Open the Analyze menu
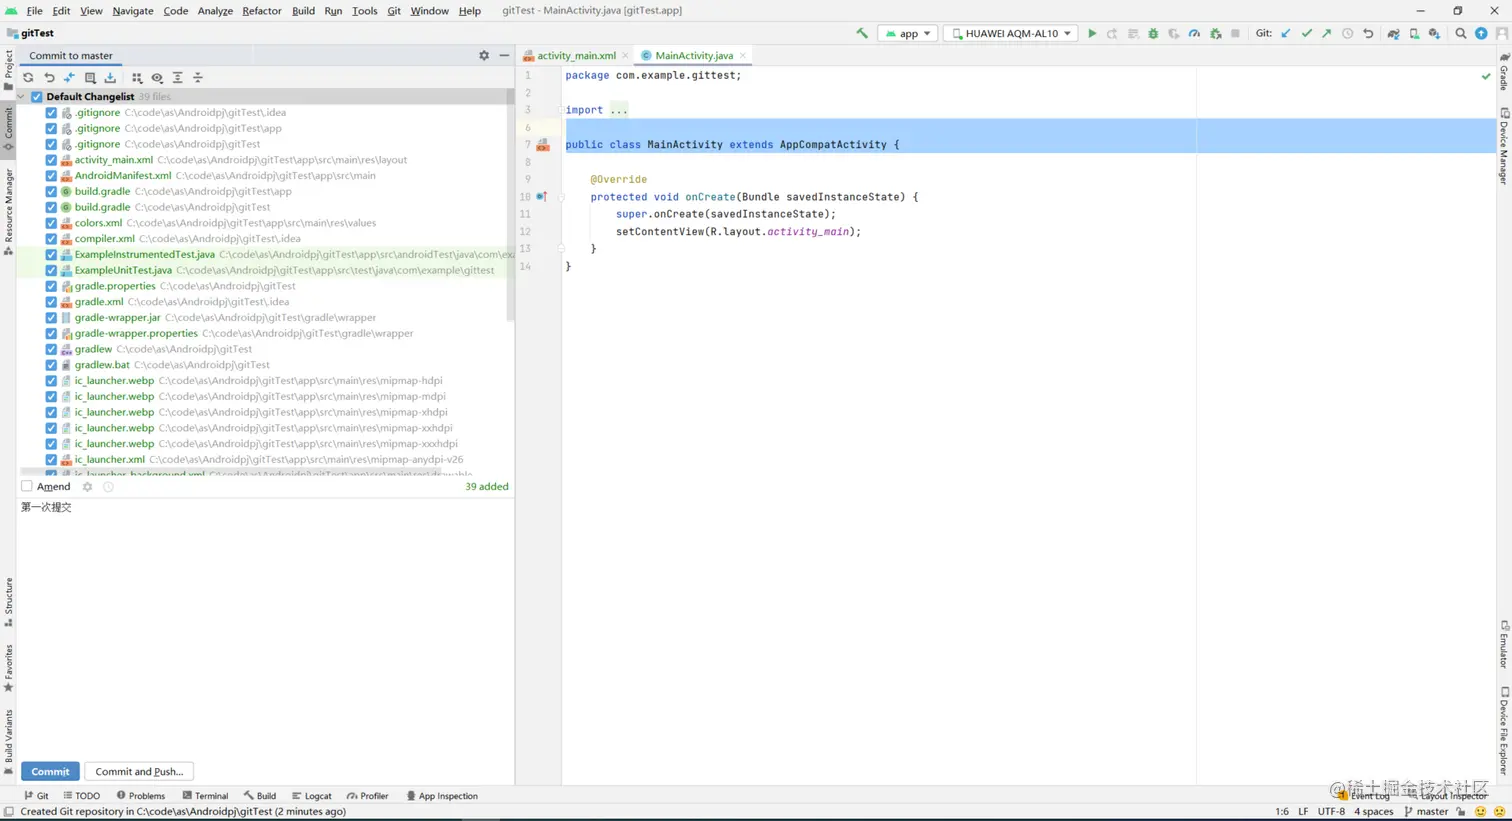Screen dimensions: 1512x821 (215, 11)
